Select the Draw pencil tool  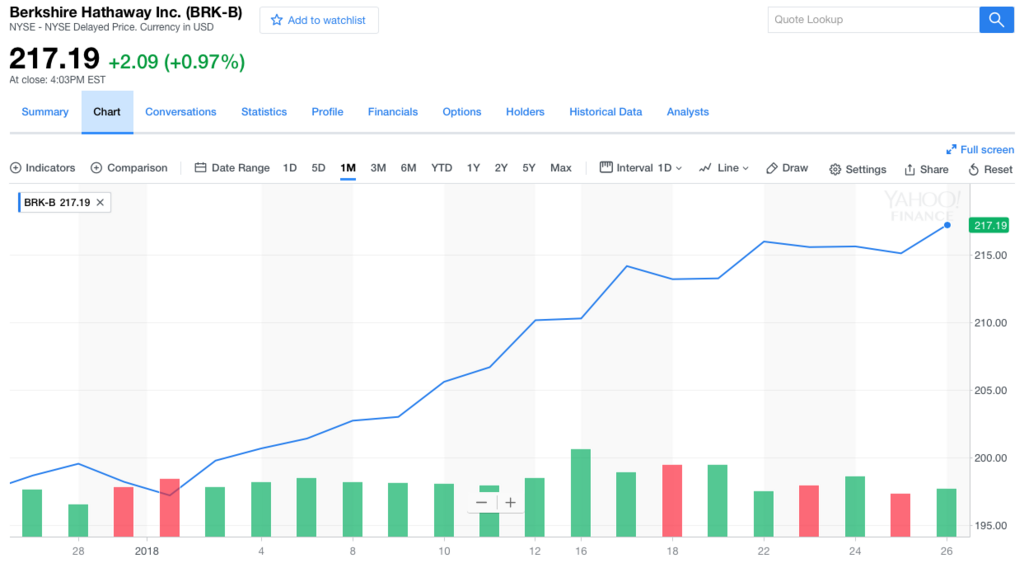(x=771, y=168)
